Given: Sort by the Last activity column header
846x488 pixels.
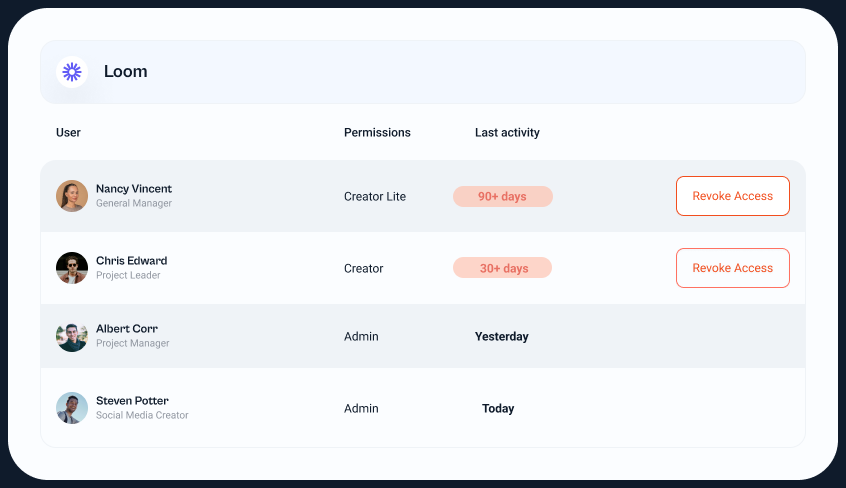Looking at the screenshot, I should 507,133.
